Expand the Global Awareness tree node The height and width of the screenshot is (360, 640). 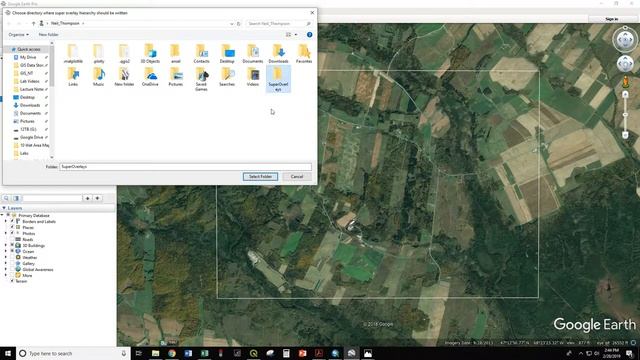tap(6, 269)
